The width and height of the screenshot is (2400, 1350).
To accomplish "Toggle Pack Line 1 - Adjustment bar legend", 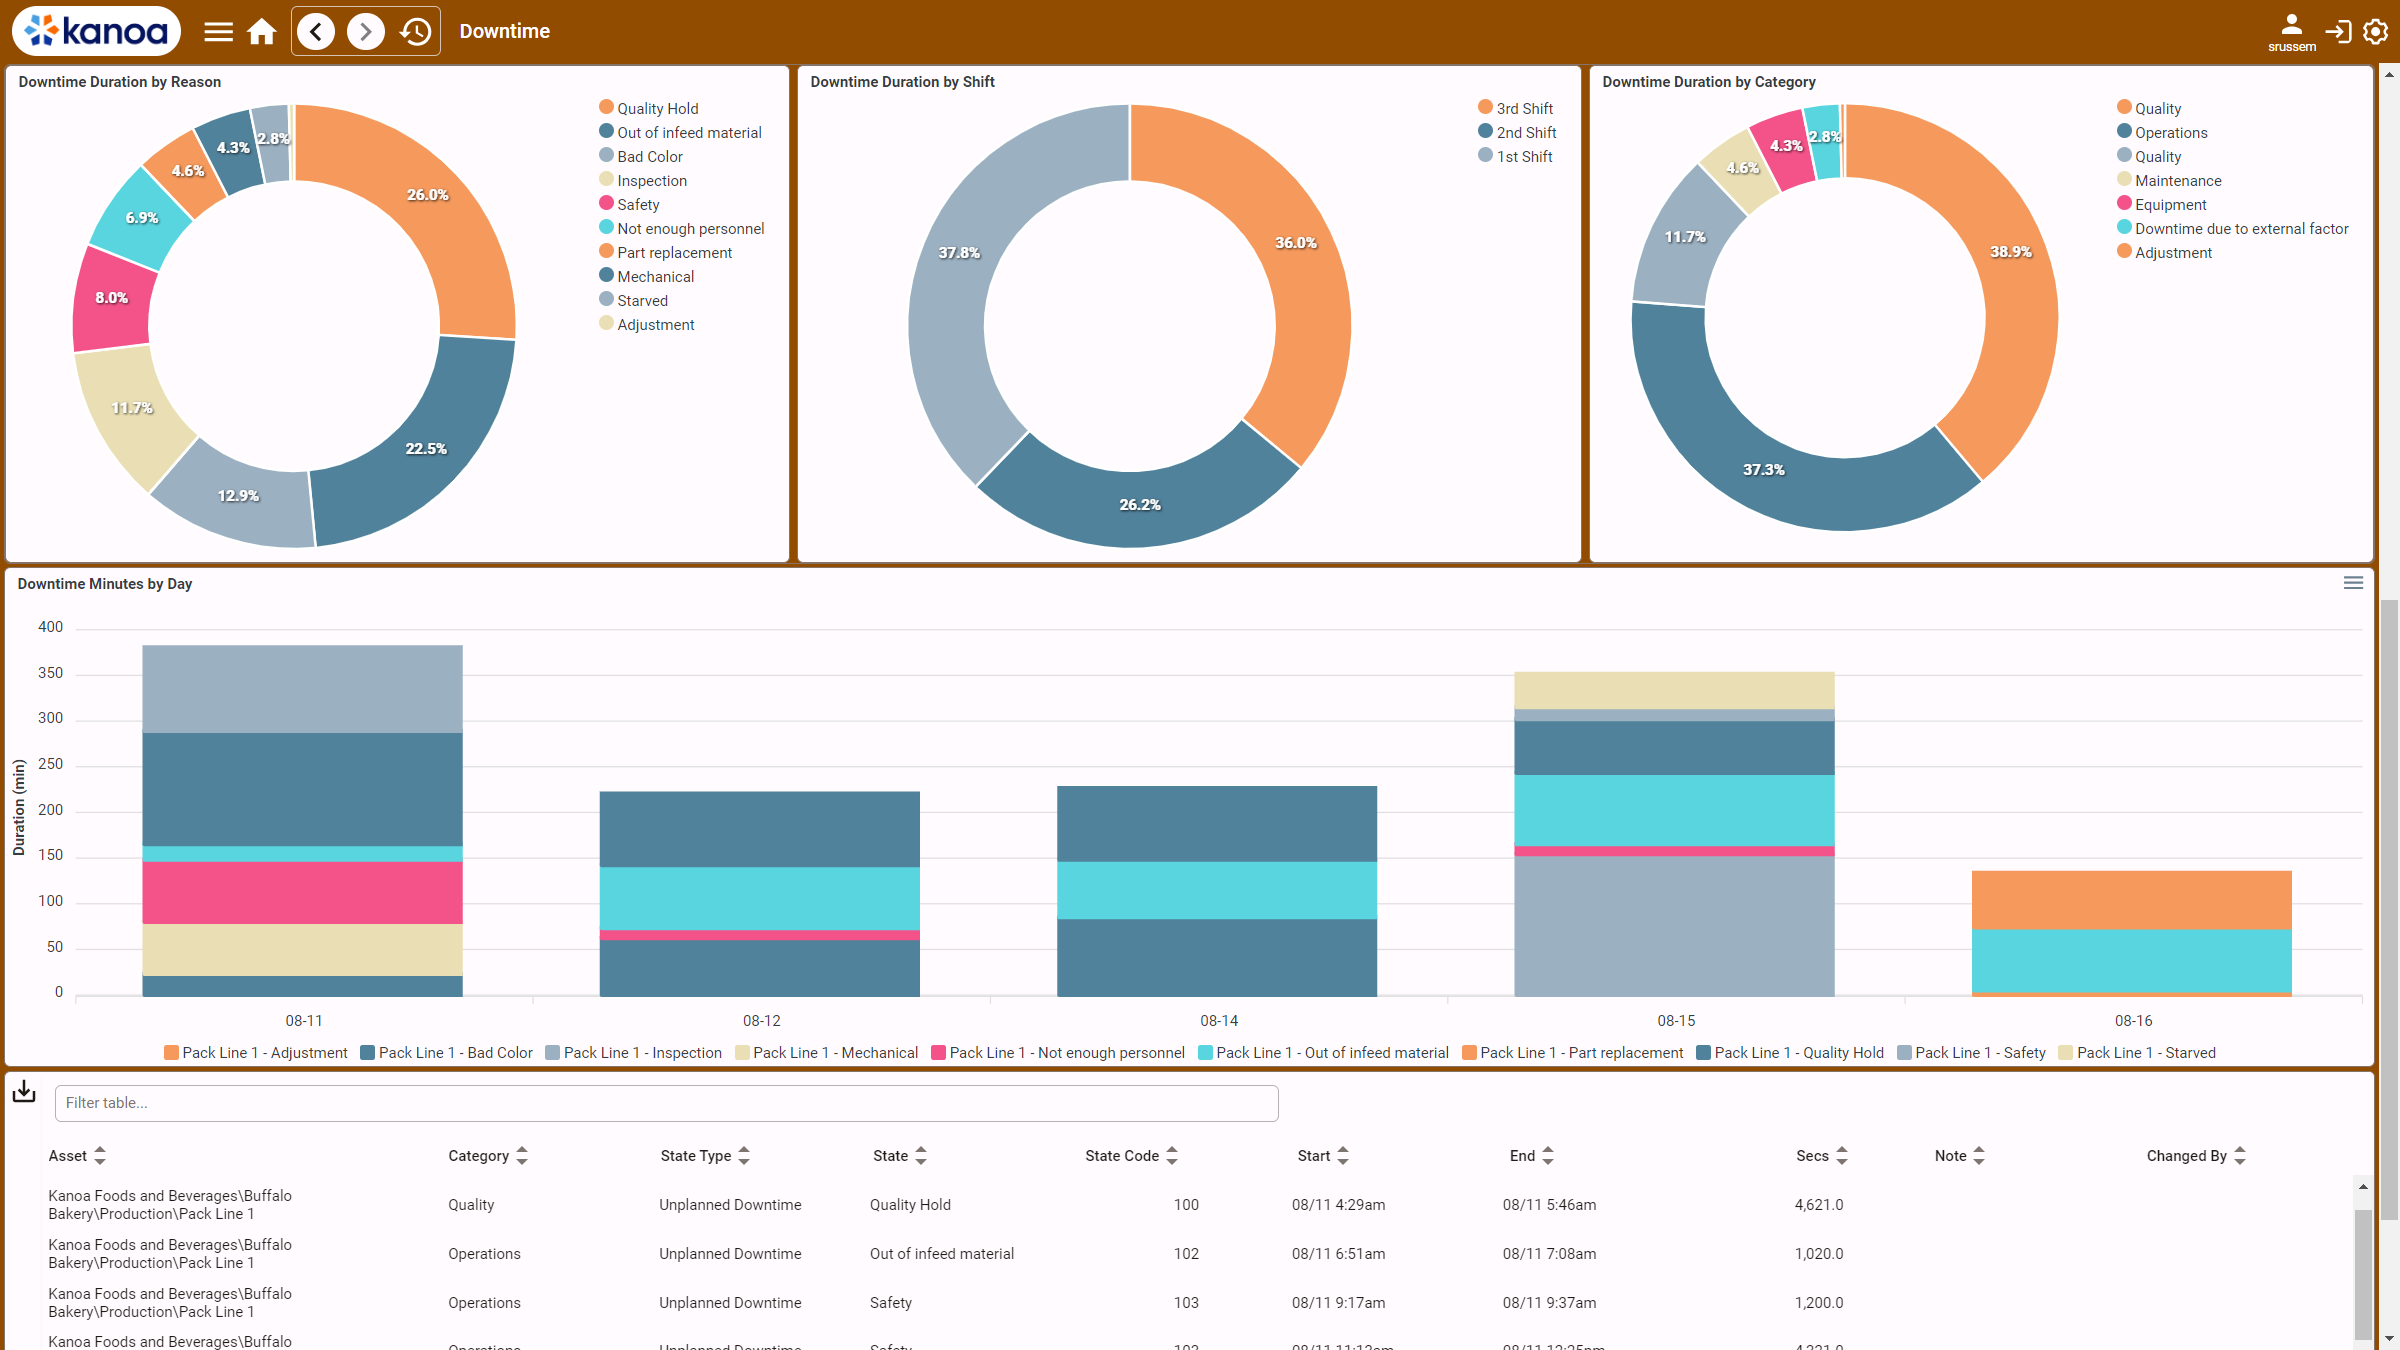I will pyautogui.click(x=256, y=1053).
